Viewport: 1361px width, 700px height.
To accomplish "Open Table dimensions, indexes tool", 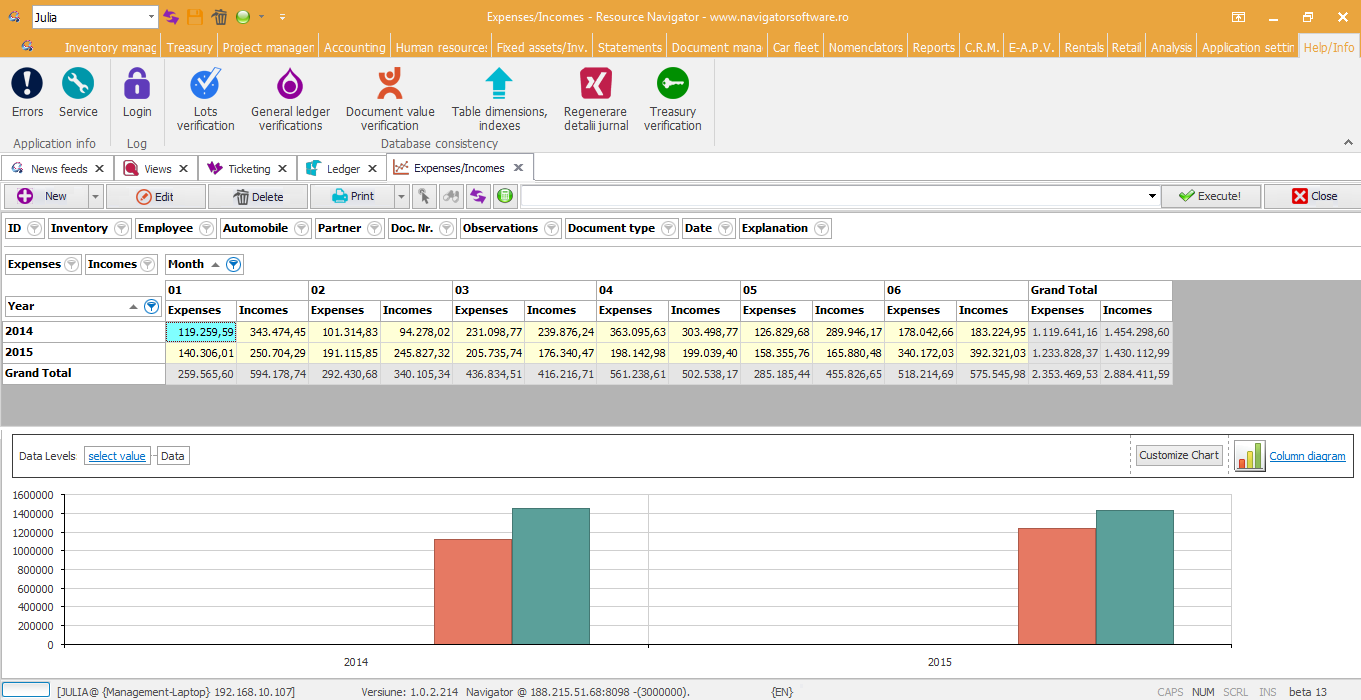I will pyautogui.click(x=499, y=84).
